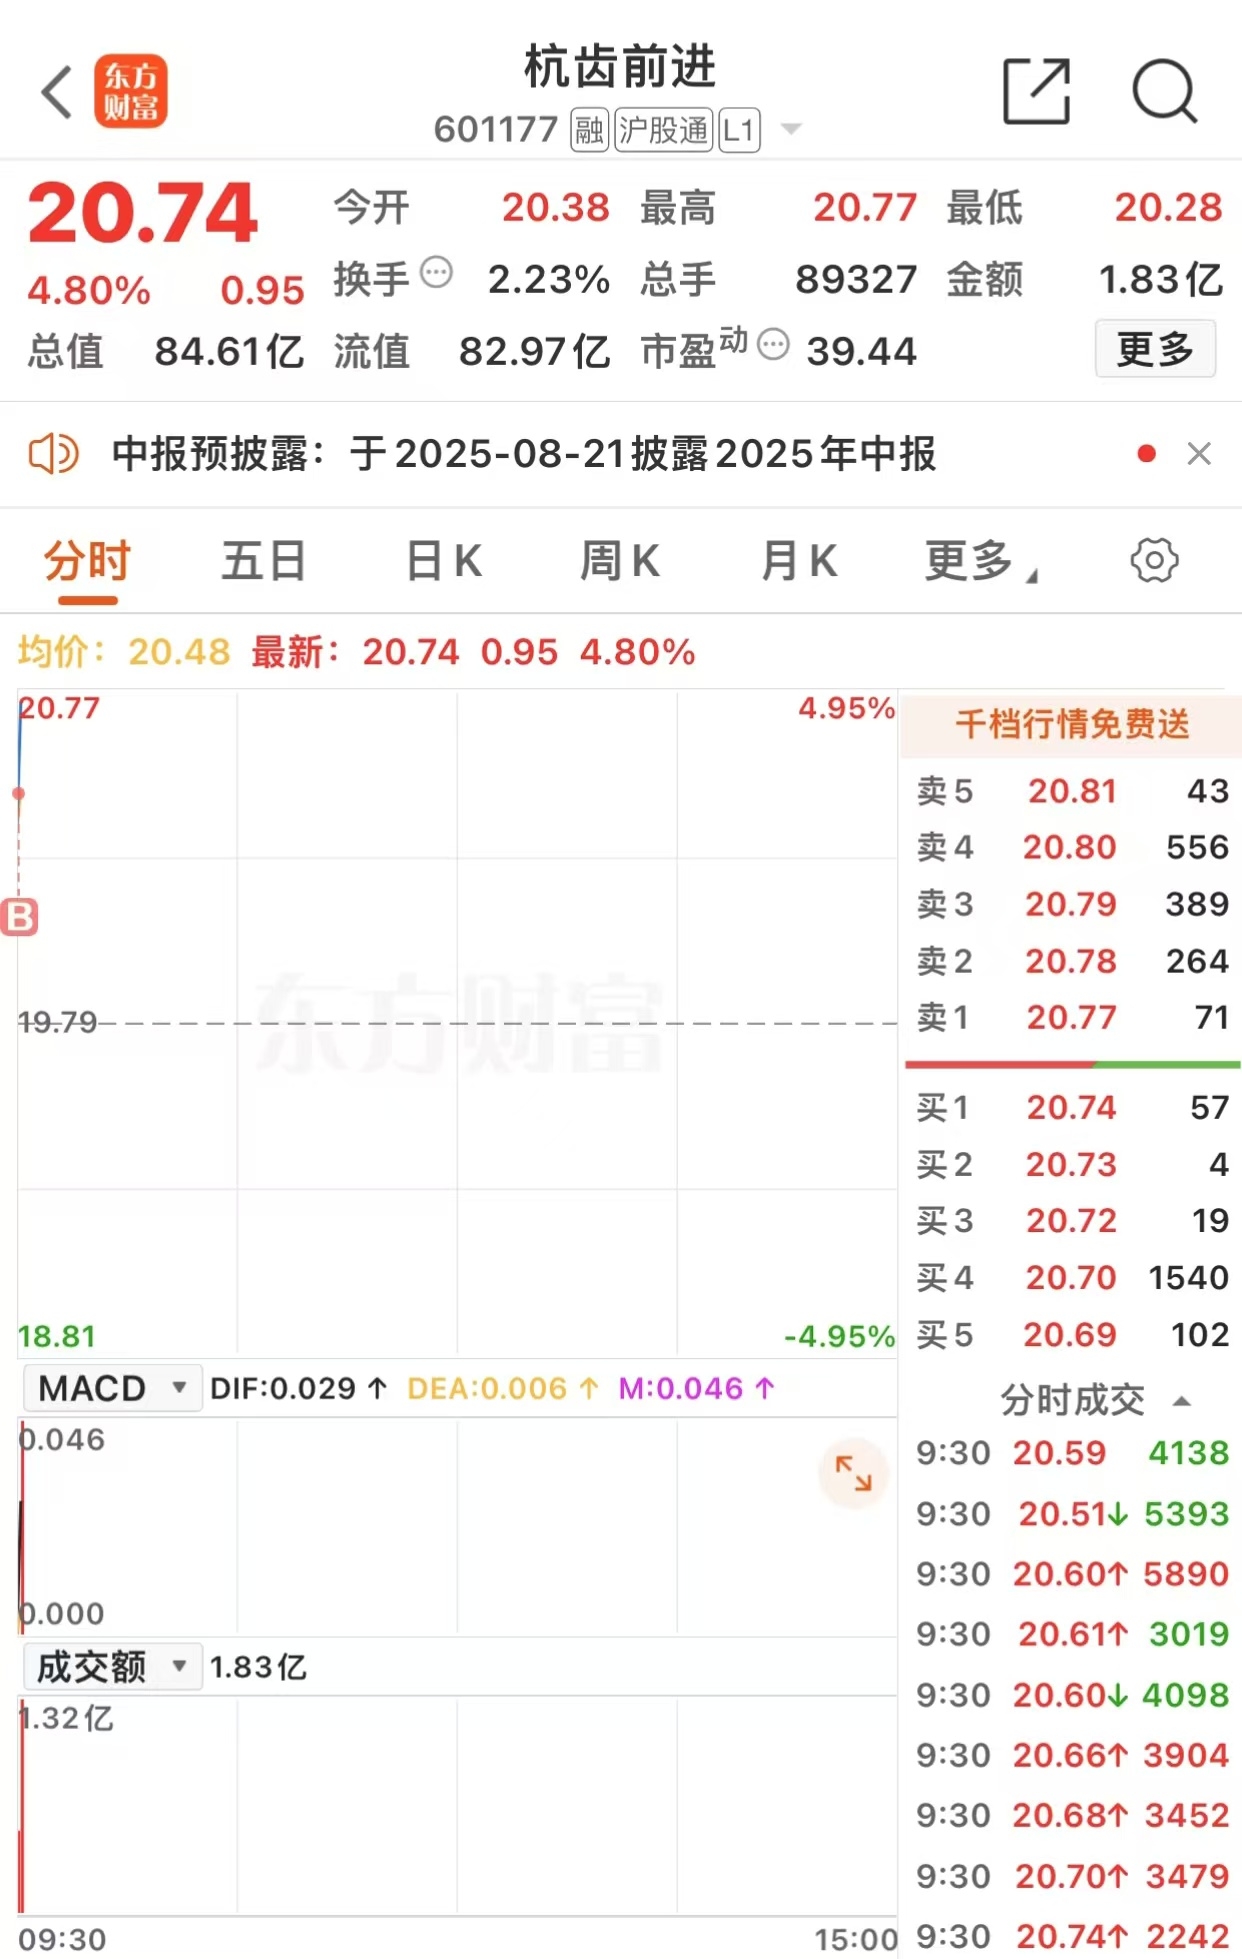Switch to the 日K tab
The image size is (1242, 1959).
pyautogui.click(x=443, y=561)
